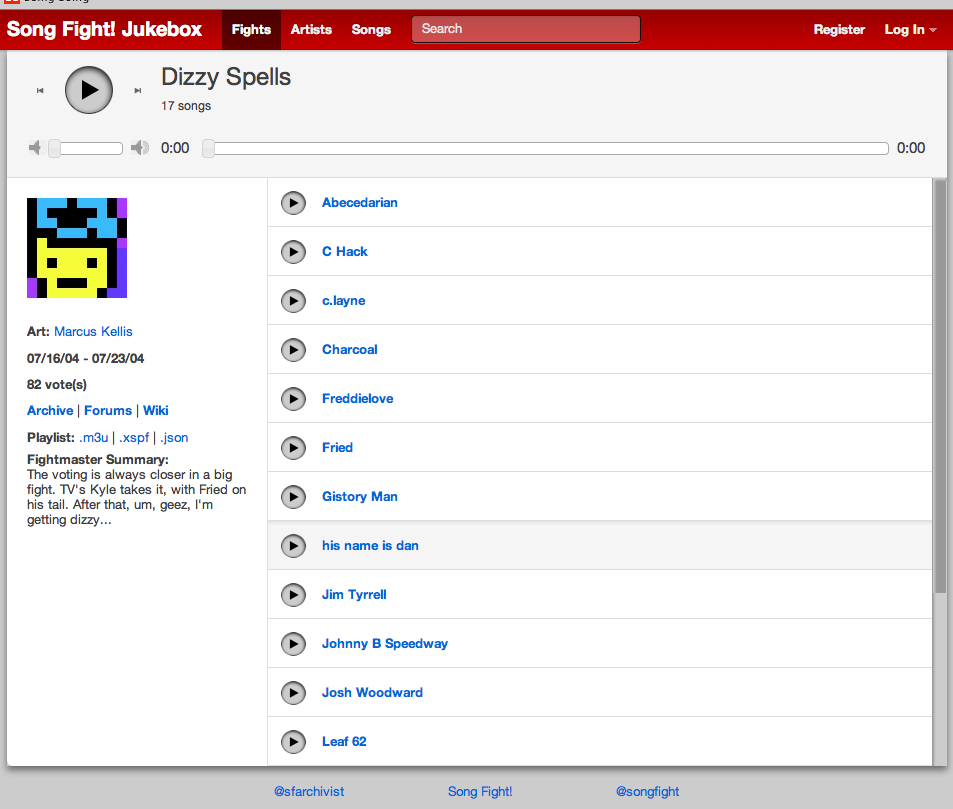This screenshot has height=809, width=953.
Task: Go to the Fights tab
Action: [251, 30]
